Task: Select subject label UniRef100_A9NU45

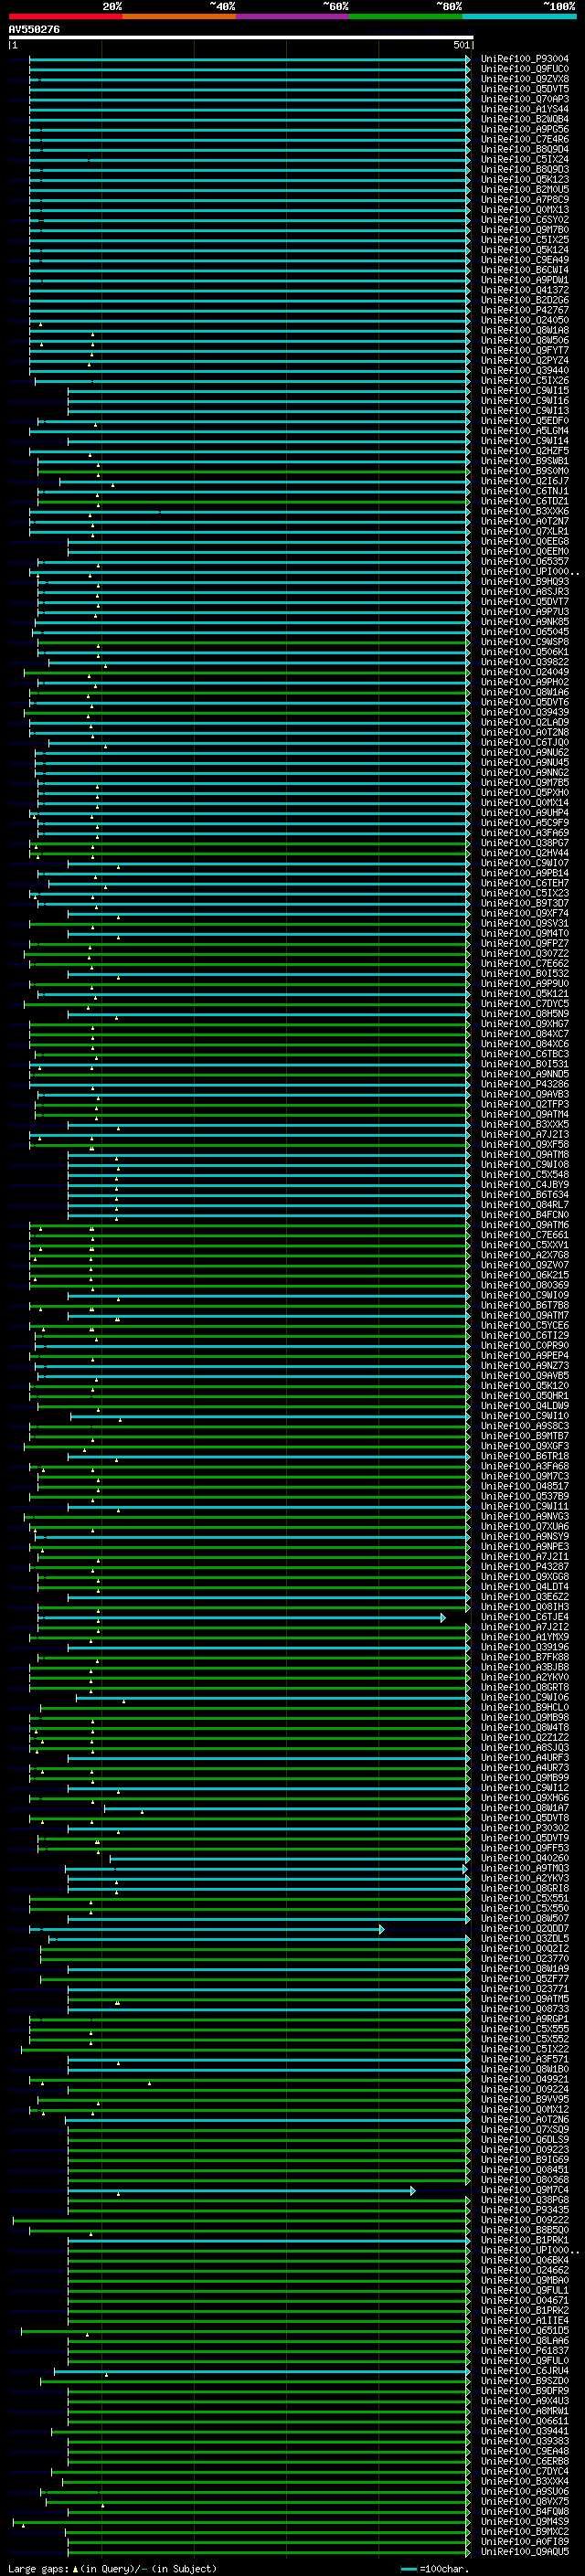Action: coord(525,763)
